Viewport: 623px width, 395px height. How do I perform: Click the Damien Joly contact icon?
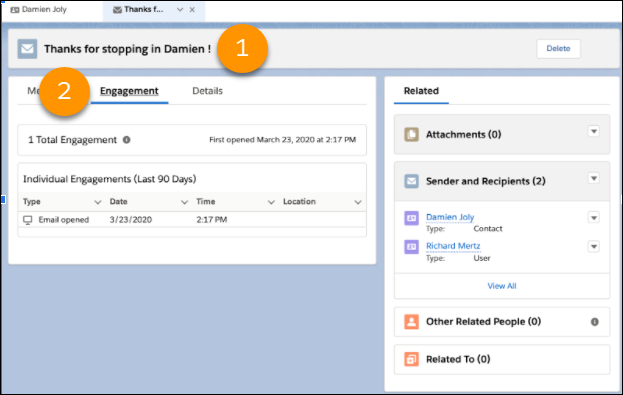click(x=411, y=218)
